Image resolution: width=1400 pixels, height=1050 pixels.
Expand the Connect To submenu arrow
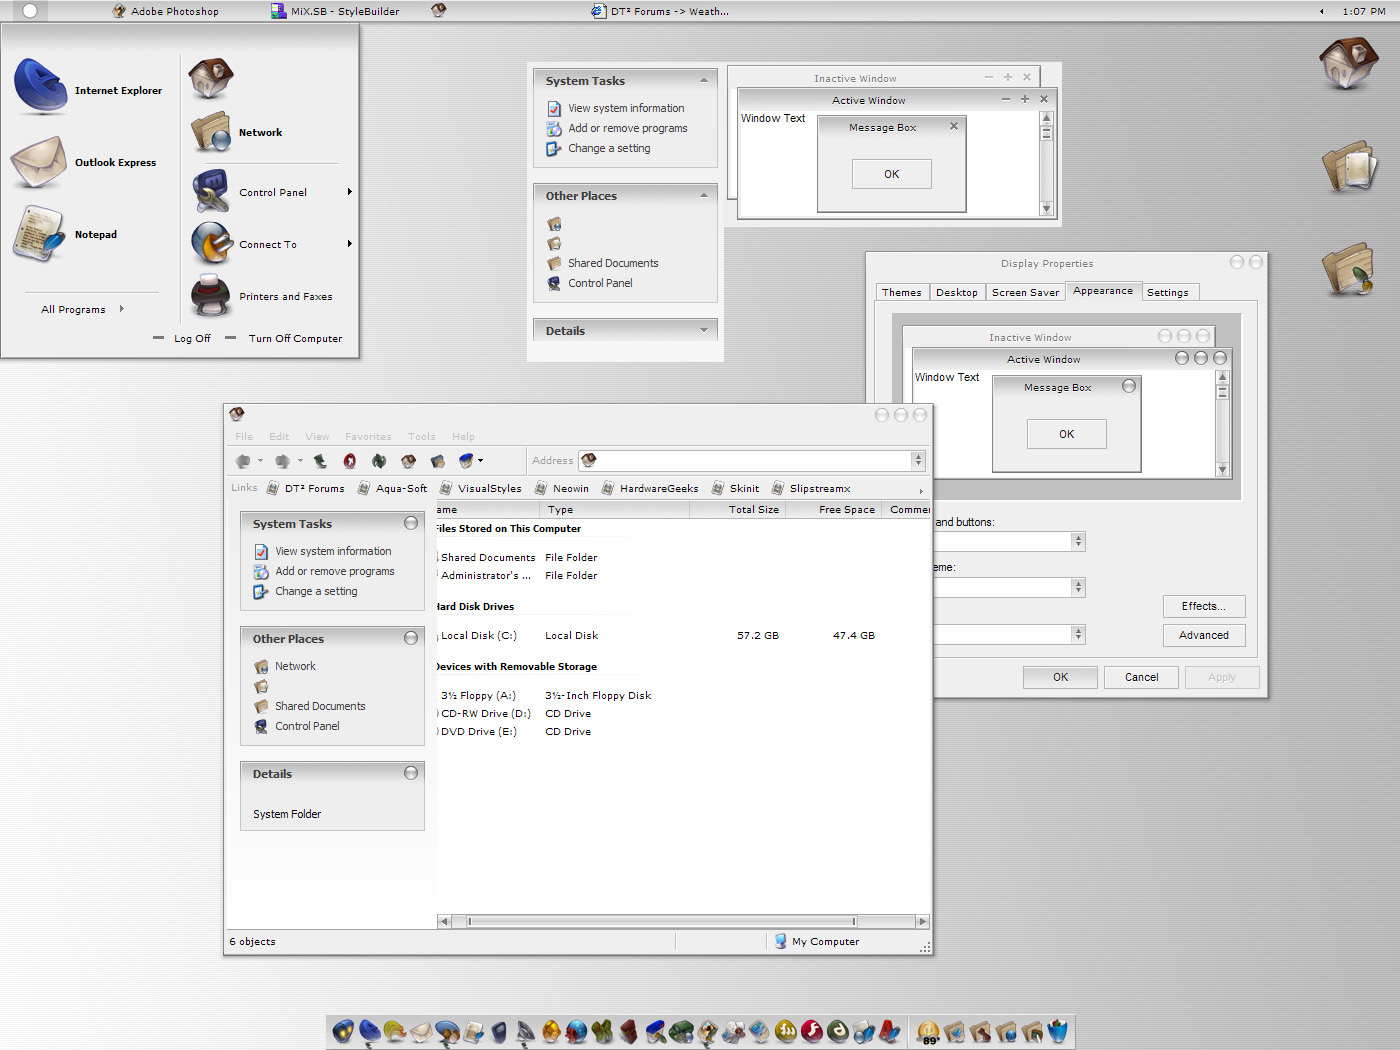349,243
